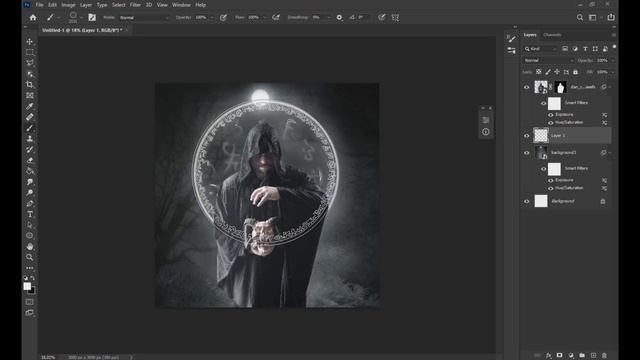640x360 pixels.
Task: Open Flow dropdown arrow
Action: point(264,18)
